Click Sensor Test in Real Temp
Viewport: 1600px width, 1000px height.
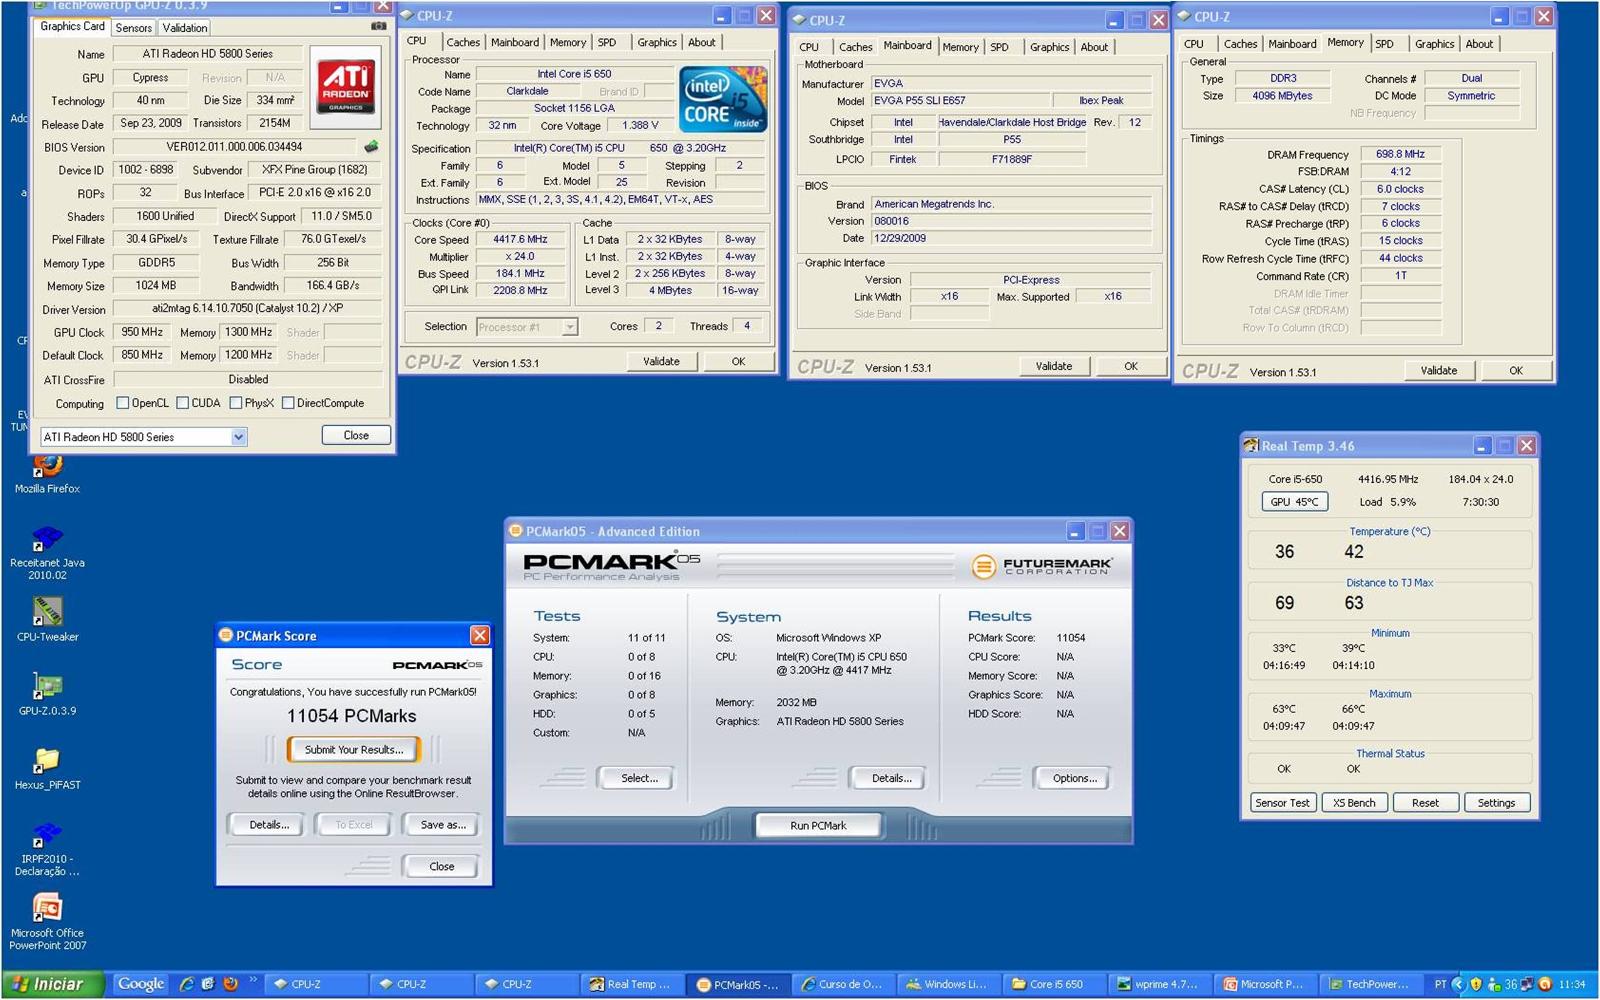pos(1282,803)
